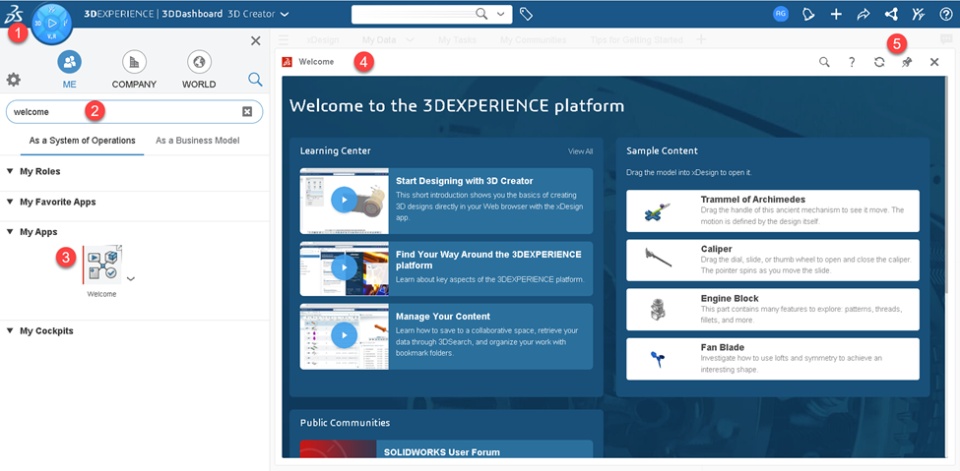Select the WORLD globe icon

point(199,62)
